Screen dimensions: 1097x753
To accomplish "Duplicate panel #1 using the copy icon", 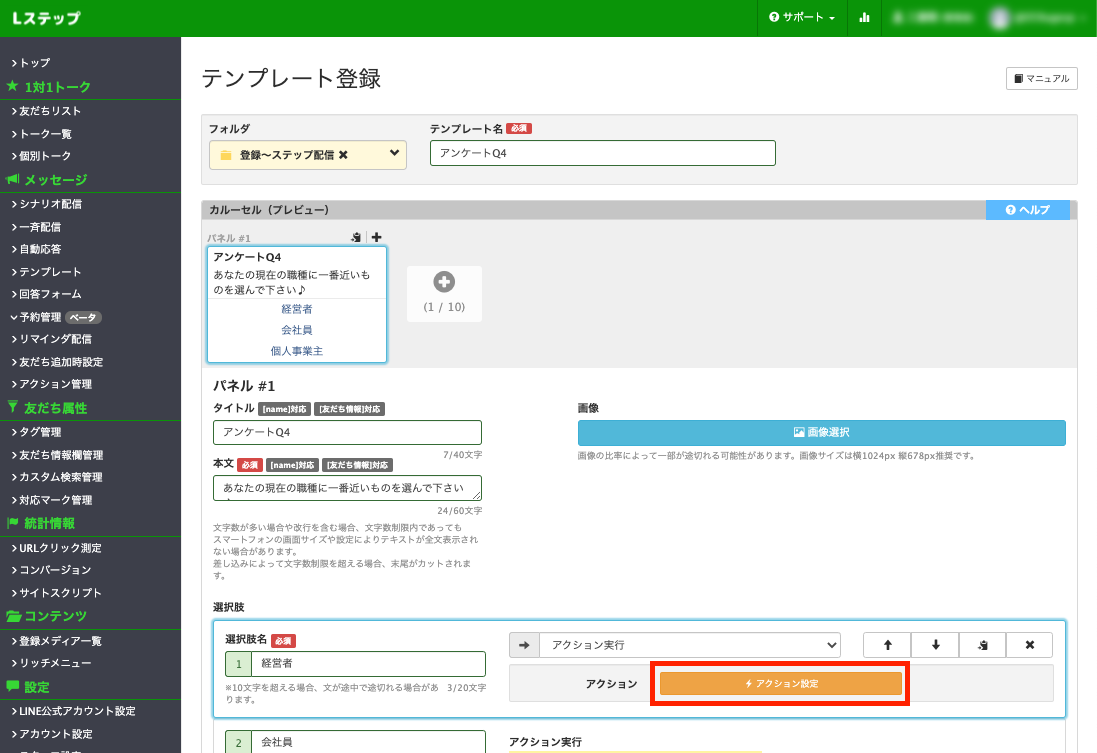I will coord(356,238).
